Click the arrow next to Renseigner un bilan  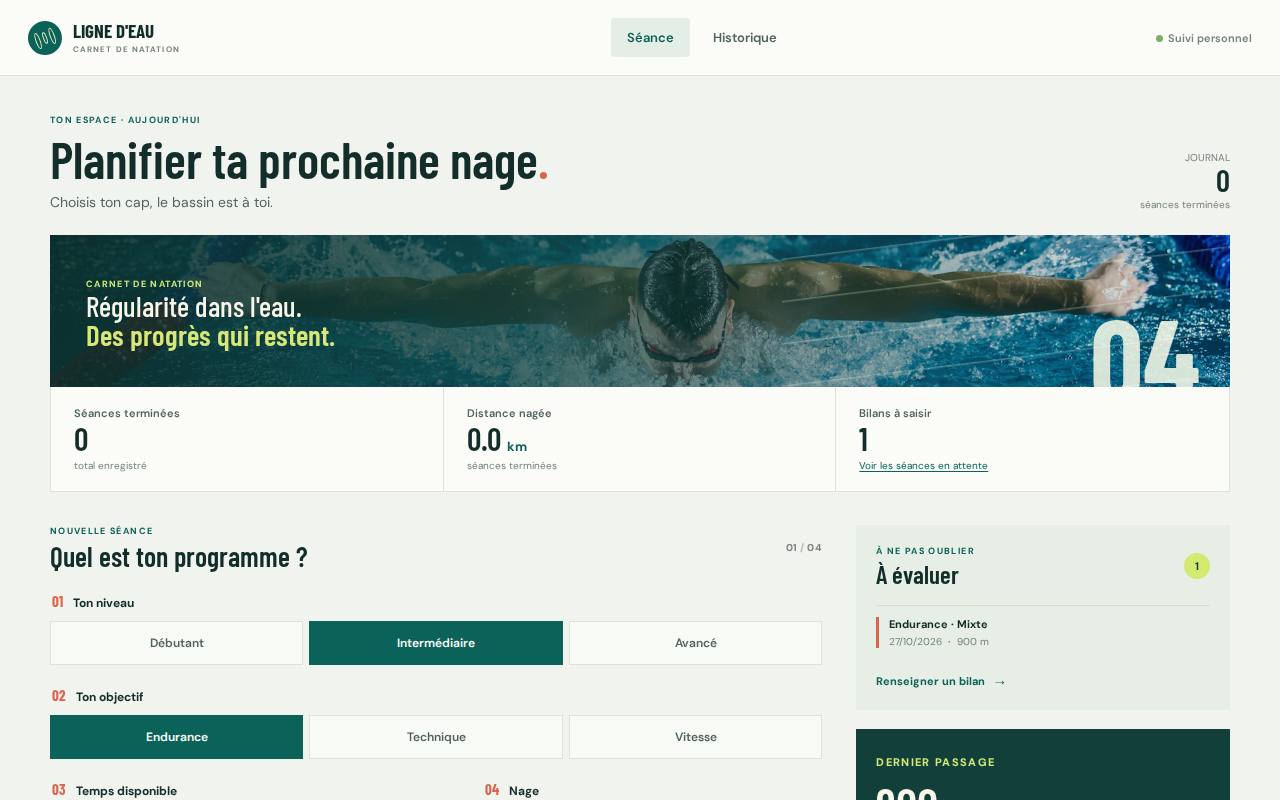(x=999, y=682)
